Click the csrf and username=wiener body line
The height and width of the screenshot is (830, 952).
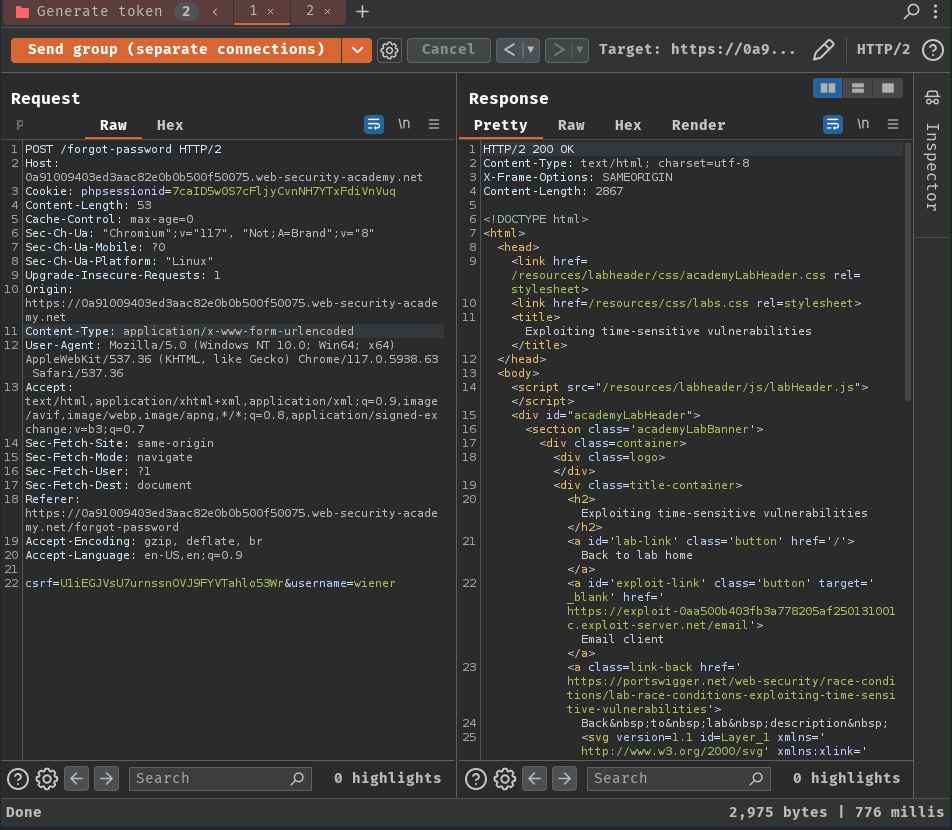pyautogui.click(x=210, y=583)
